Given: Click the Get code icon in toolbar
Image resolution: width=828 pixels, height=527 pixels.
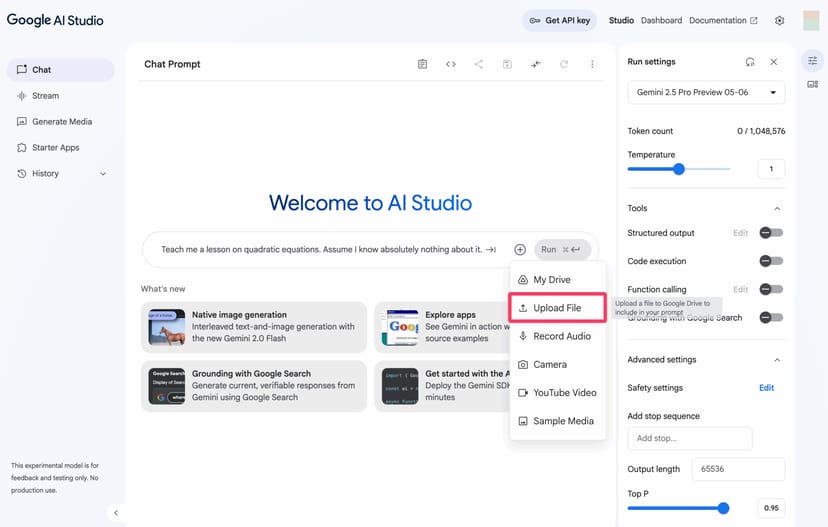Looking at the screenshot, I should pos(450,64).
